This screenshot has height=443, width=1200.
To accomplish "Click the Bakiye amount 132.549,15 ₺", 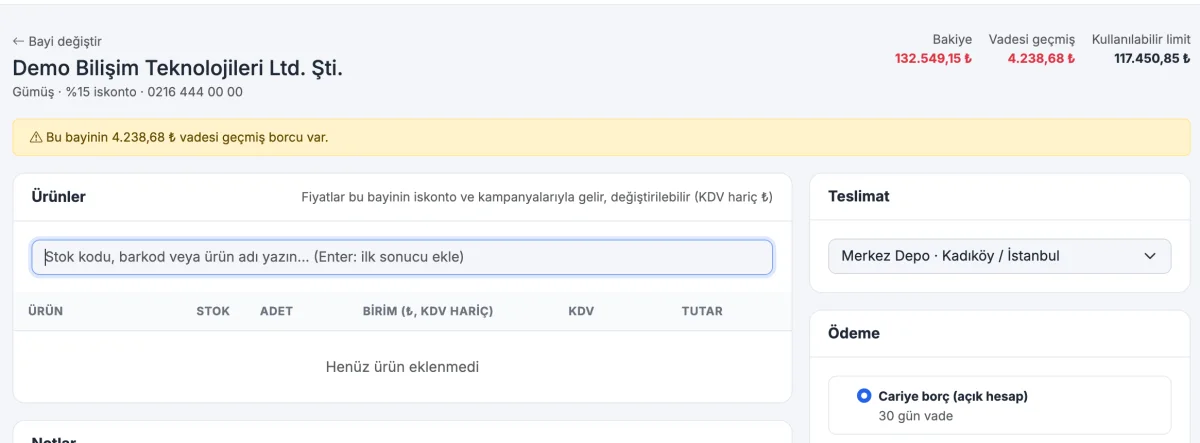I will 933,58.
